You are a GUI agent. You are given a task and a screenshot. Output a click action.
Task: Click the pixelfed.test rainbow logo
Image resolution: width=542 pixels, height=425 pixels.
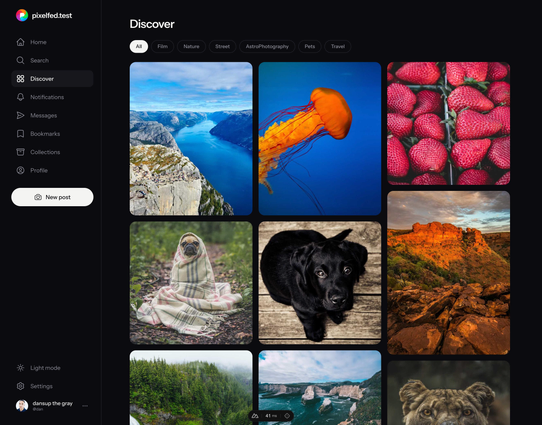coord(22,15)
